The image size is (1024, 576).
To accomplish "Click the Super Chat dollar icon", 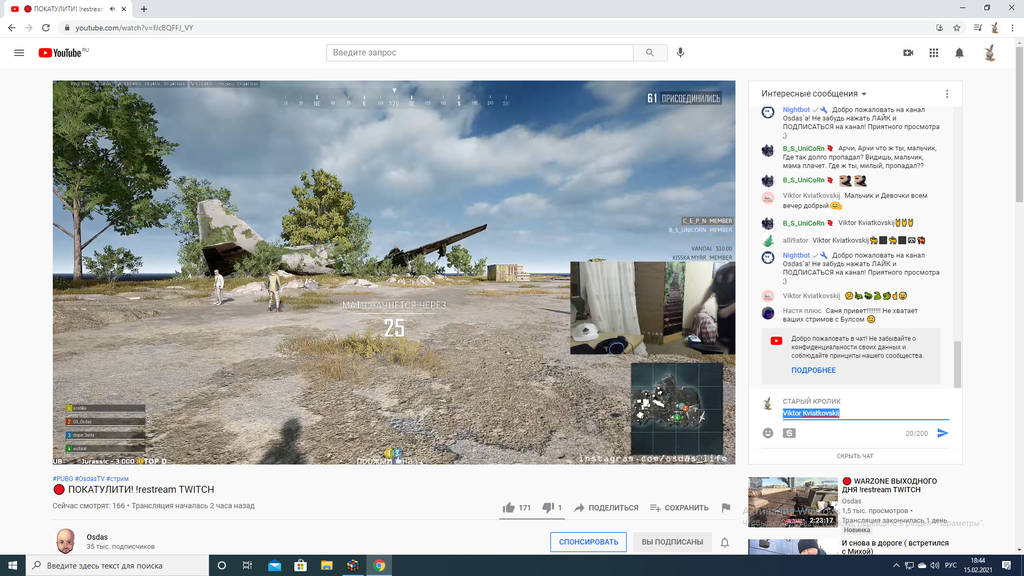I will 789,433.
